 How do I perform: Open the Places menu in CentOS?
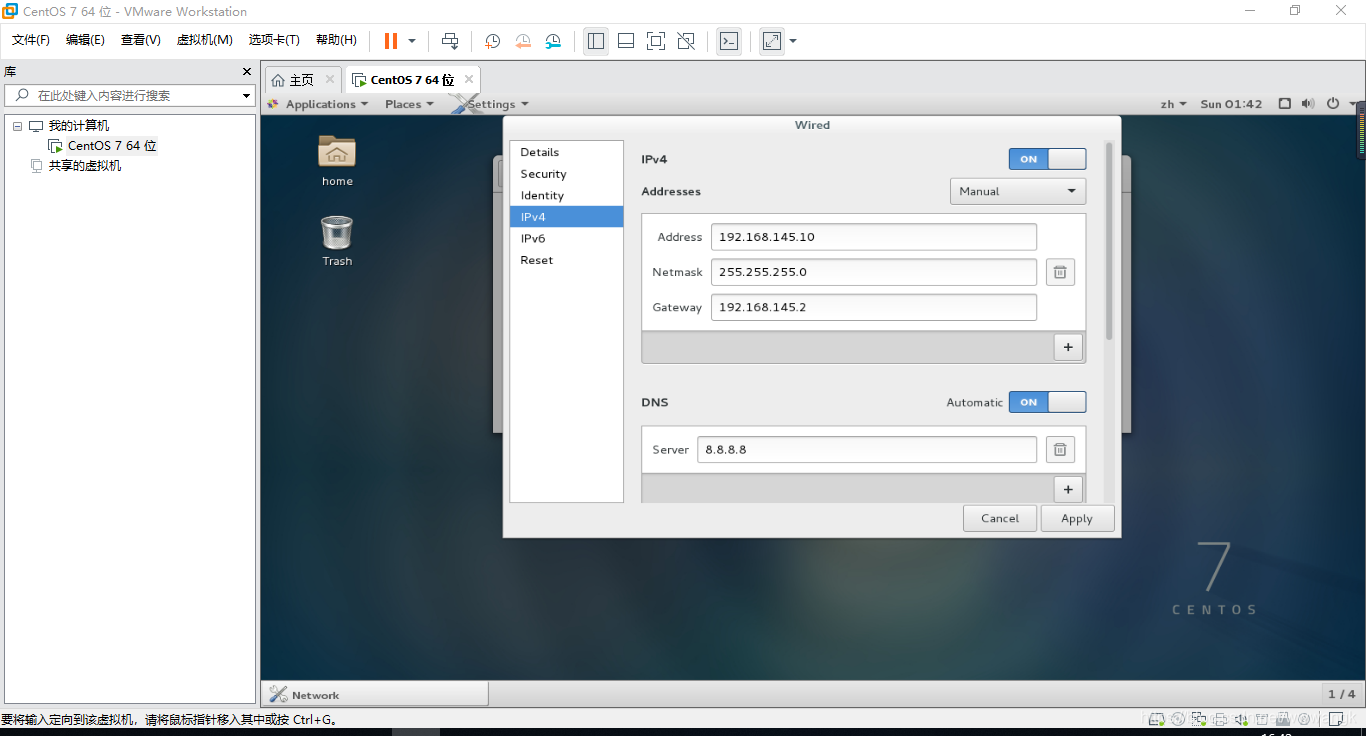[x=409, y=104]
